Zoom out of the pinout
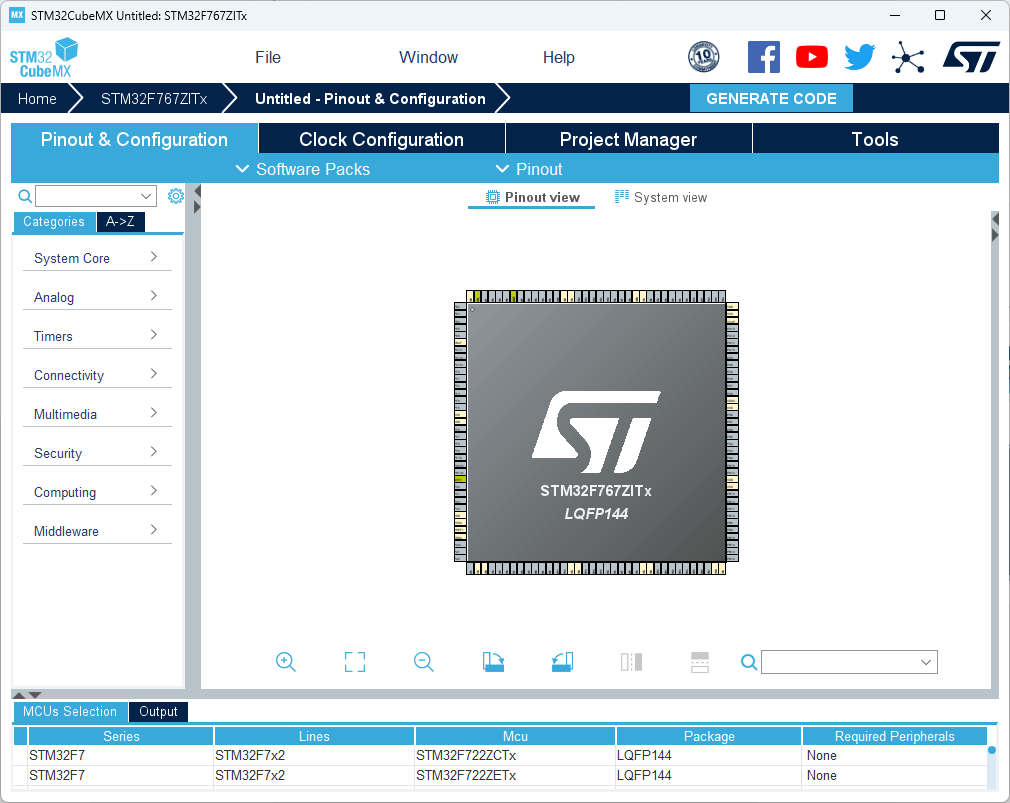 coord(424,662)
